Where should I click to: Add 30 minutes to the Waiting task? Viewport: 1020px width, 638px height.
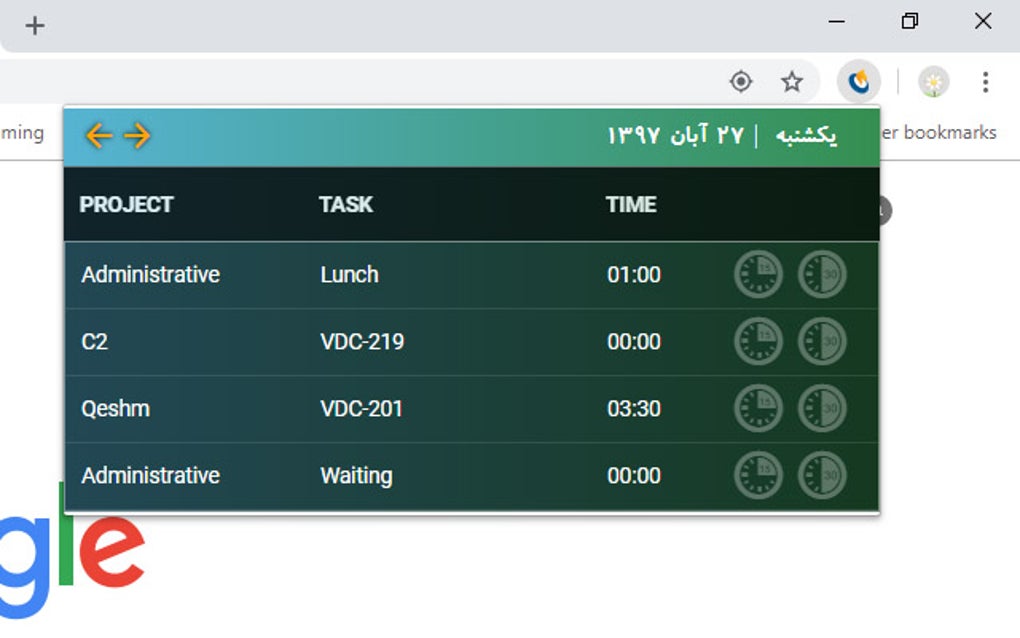point(822,475)
